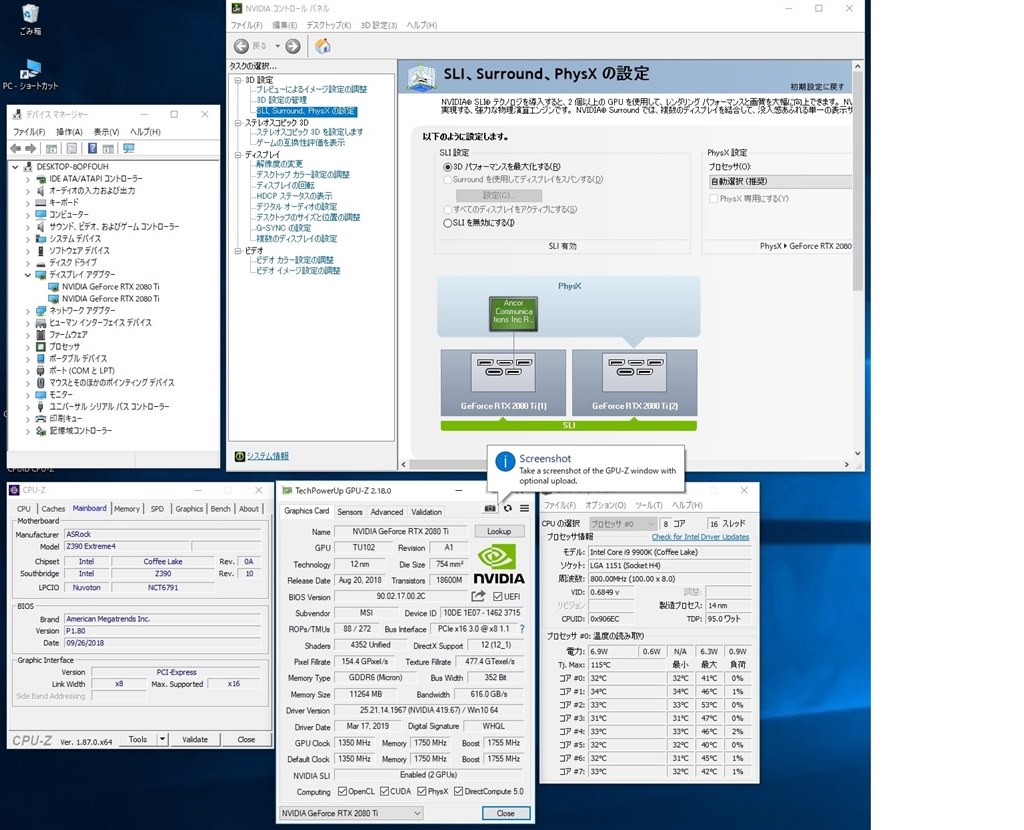The width and height of the screenshot is (1024, 830).
Task: Switch to the Graphics tab in CPU-Z
Action: (x=189, y=509)
